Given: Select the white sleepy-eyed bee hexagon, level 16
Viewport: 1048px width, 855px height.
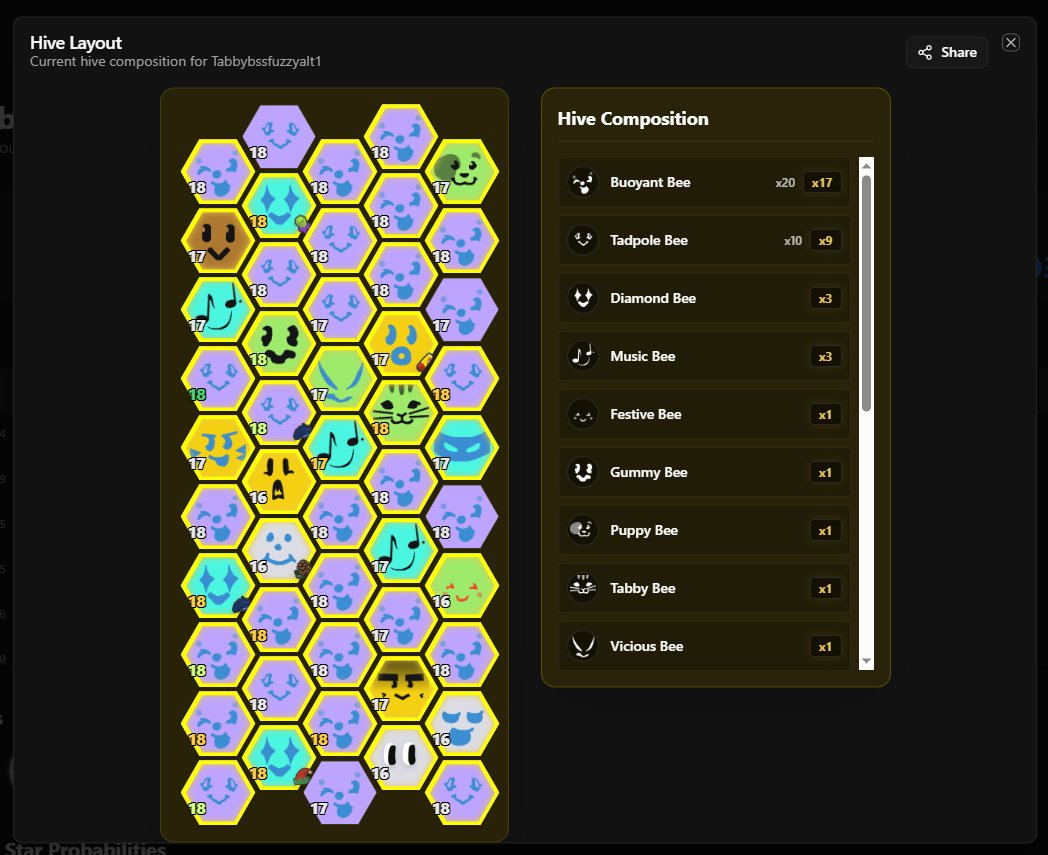Looking at the screenshot, I should point(462,723).
